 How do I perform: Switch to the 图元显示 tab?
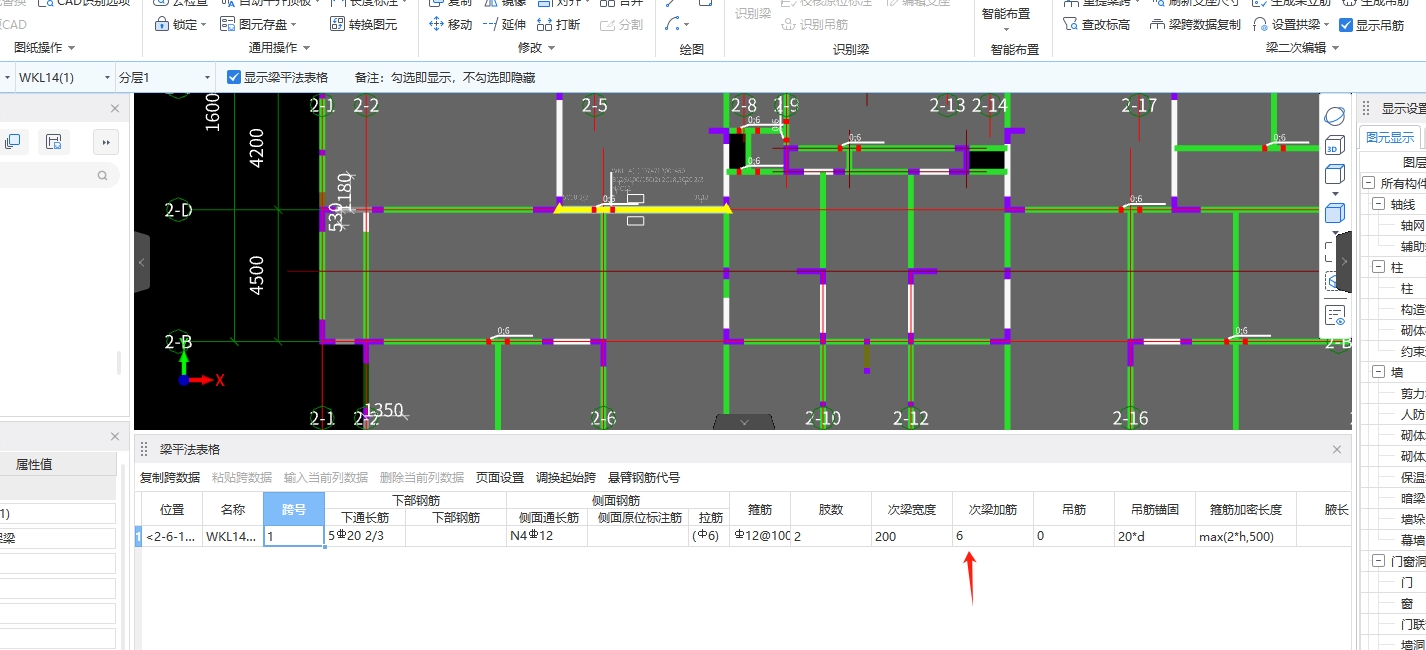tap(1390, 137)
